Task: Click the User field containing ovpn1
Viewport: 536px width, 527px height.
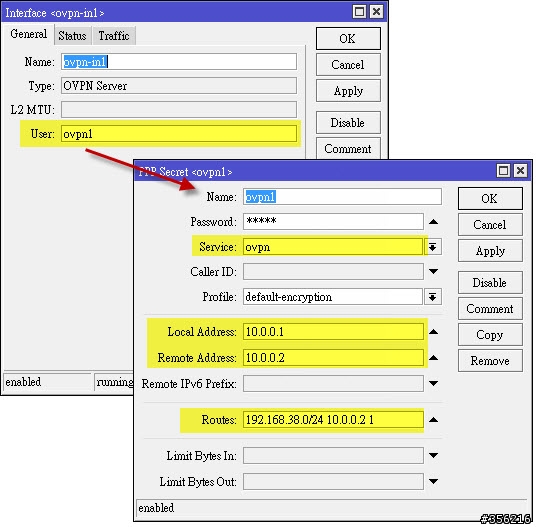Action: click(179, 134)
